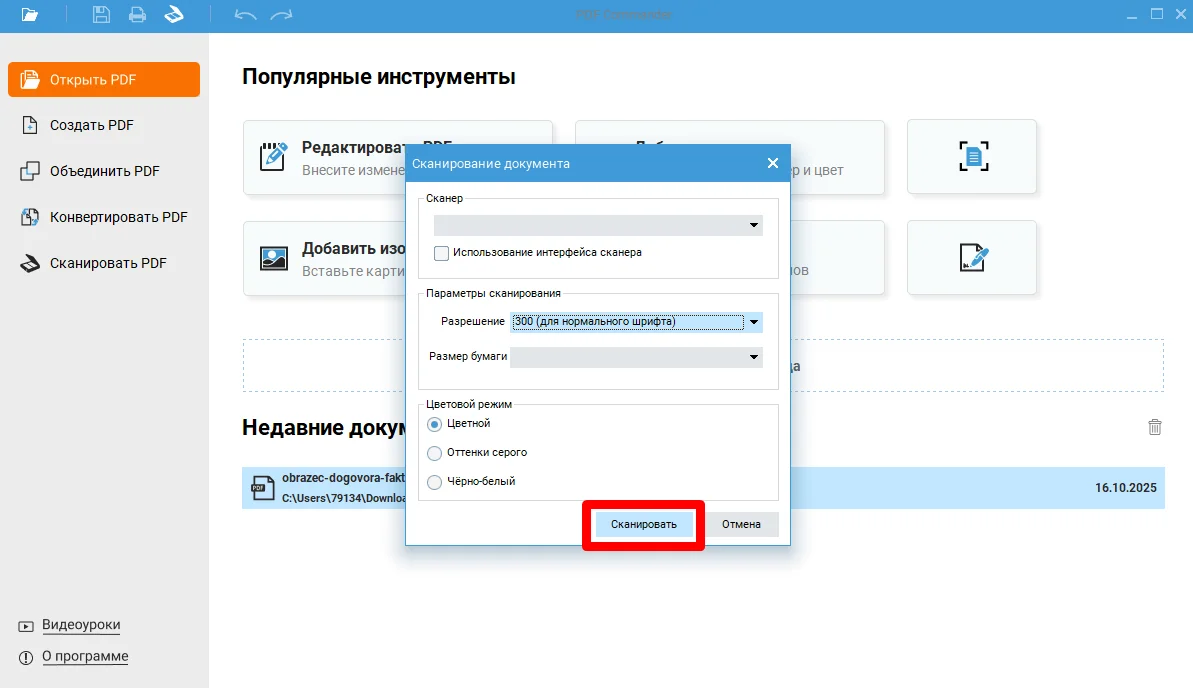Open the "Видеоуроки" link

[81, 625]
